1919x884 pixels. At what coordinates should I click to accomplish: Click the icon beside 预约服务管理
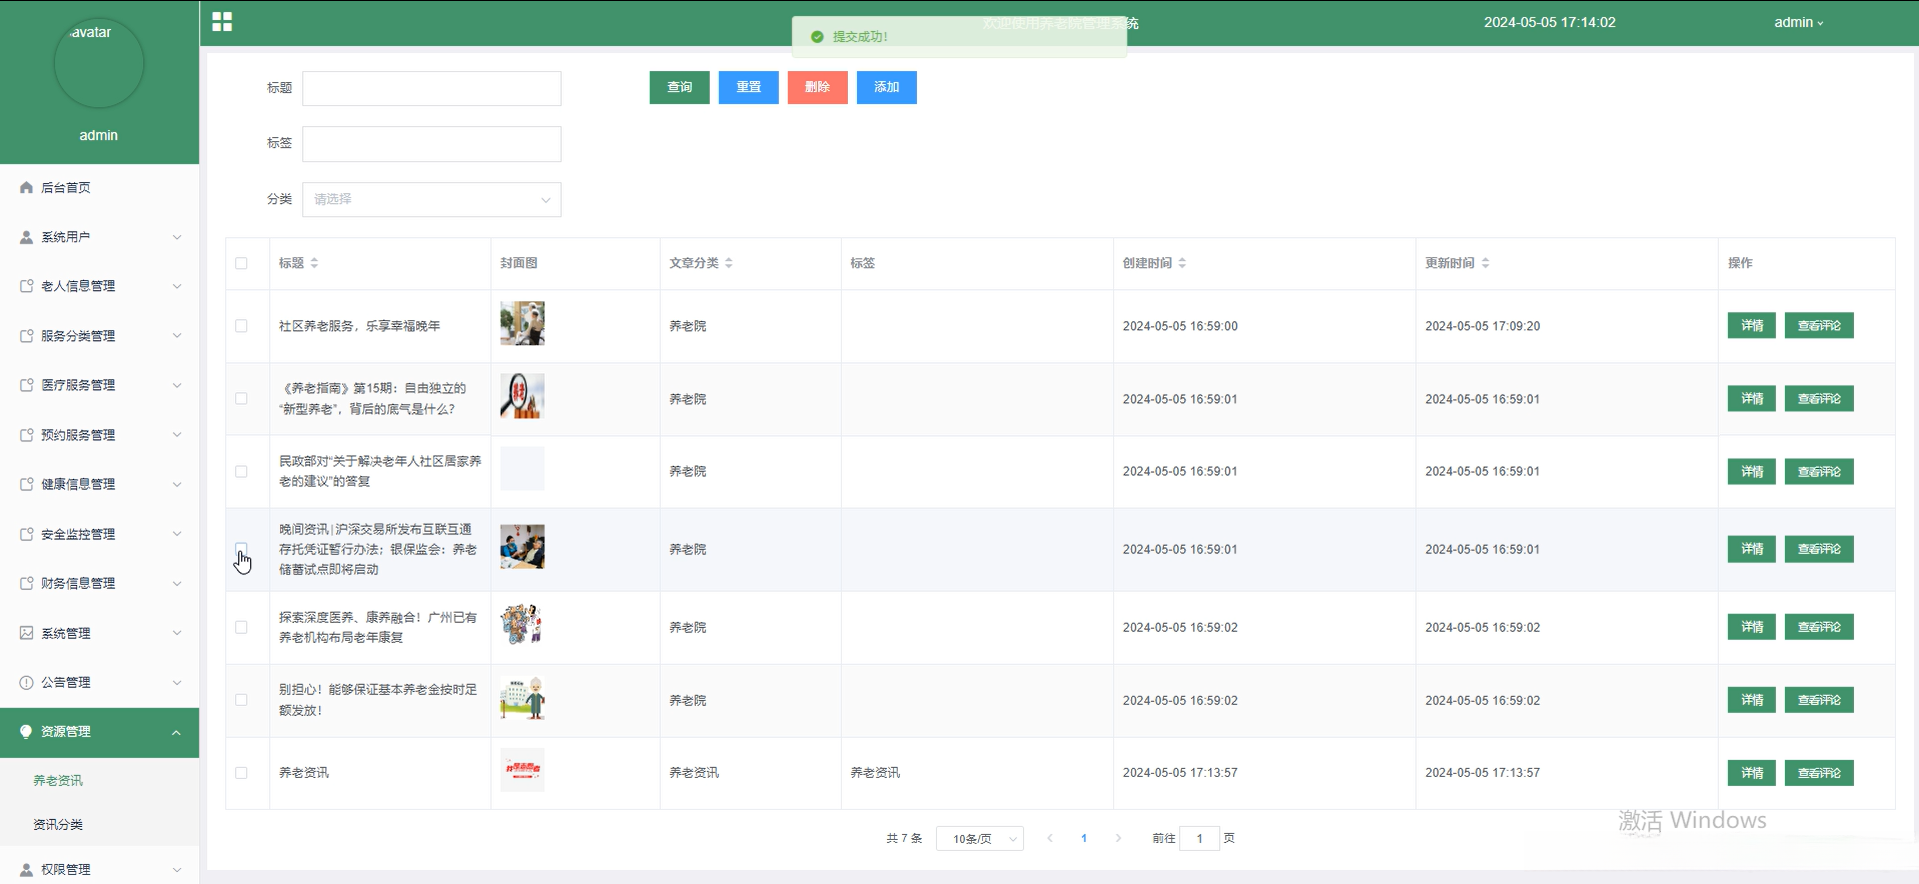[x=27, y=435]
